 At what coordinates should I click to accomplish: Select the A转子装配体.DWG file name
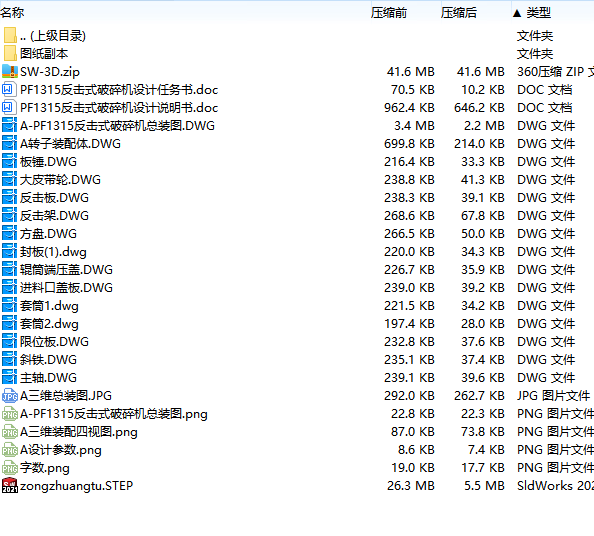click(70, 144)
